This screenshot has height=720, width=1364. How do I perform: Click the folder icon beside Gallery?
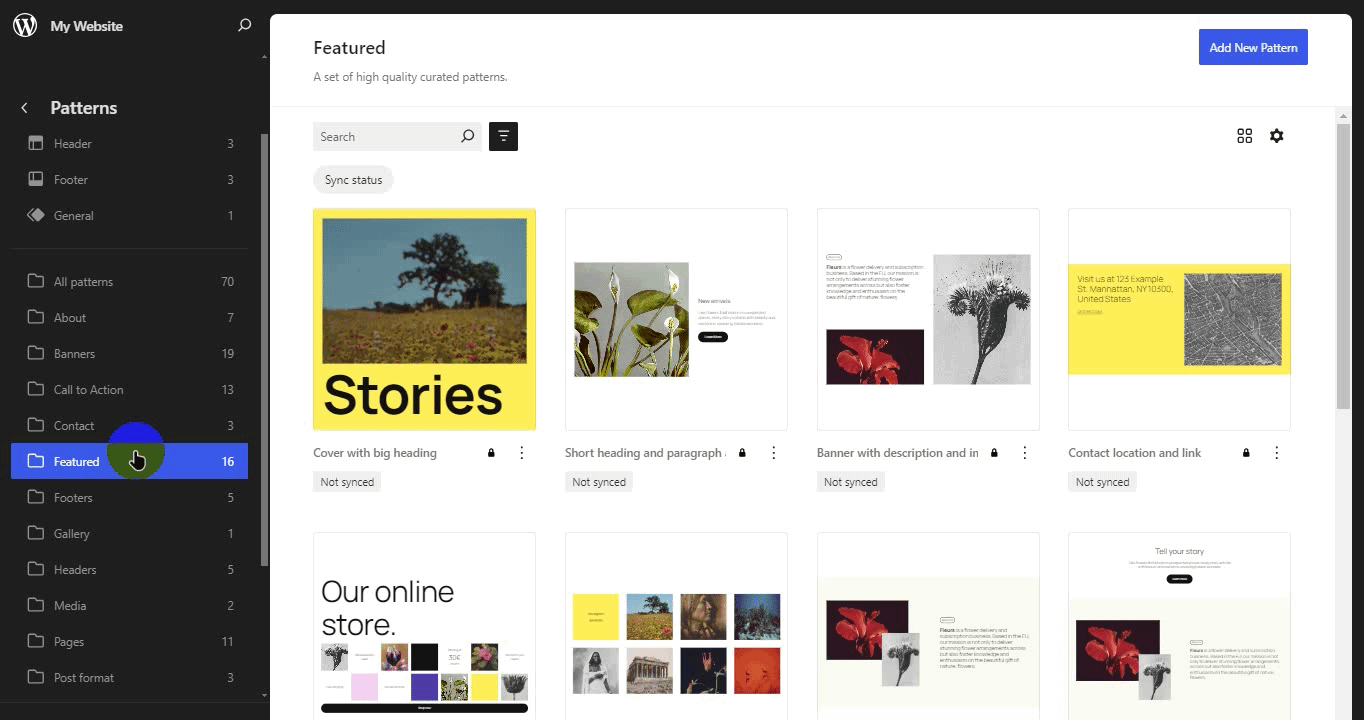(36, 533)
